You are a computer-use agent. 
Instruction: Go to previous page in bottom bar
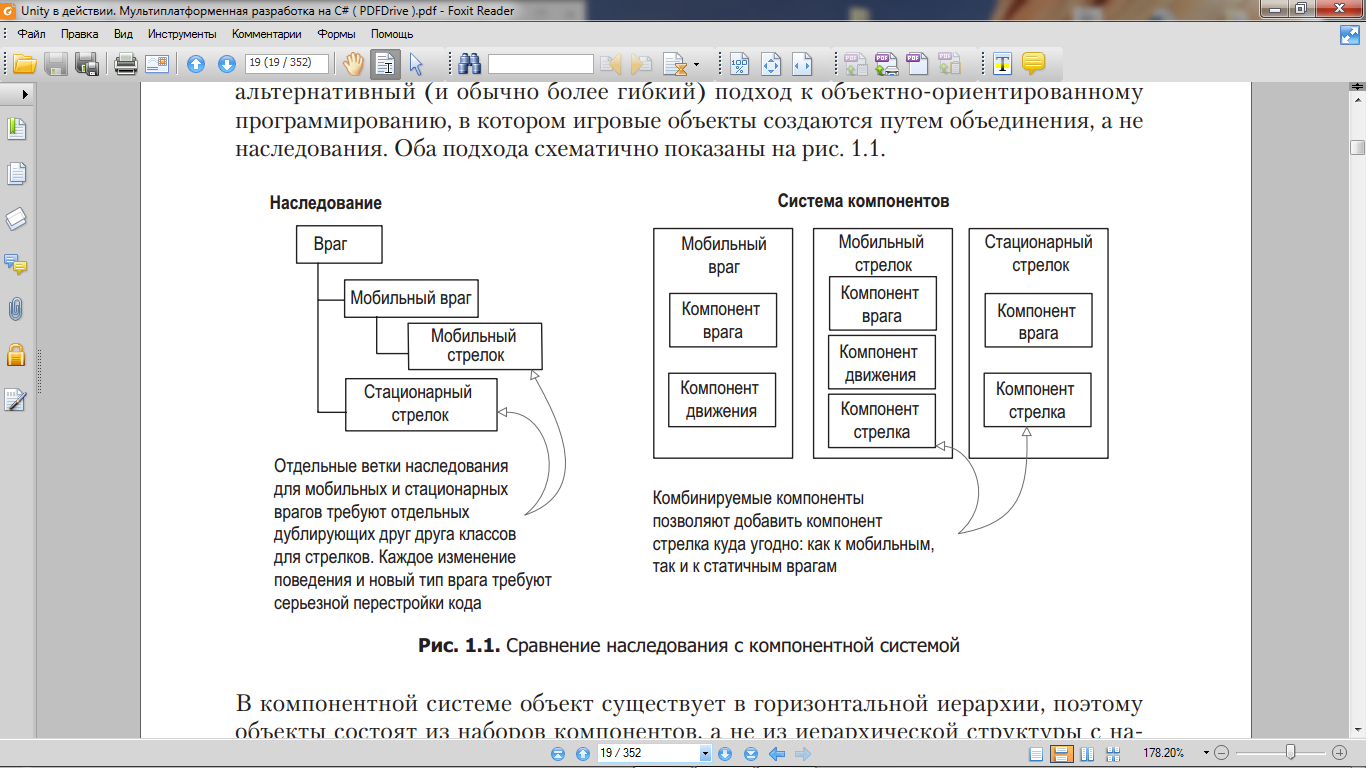click(x=583, y=753)
